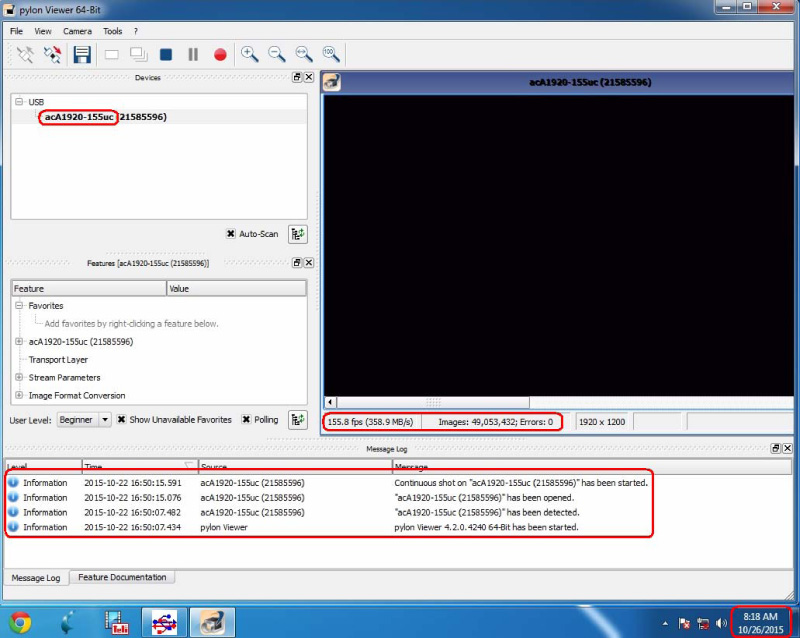This screenshot has height=638, width=800.
Task: Undock the Features panel
Action: pyautogui.click(x=297, y=263)
